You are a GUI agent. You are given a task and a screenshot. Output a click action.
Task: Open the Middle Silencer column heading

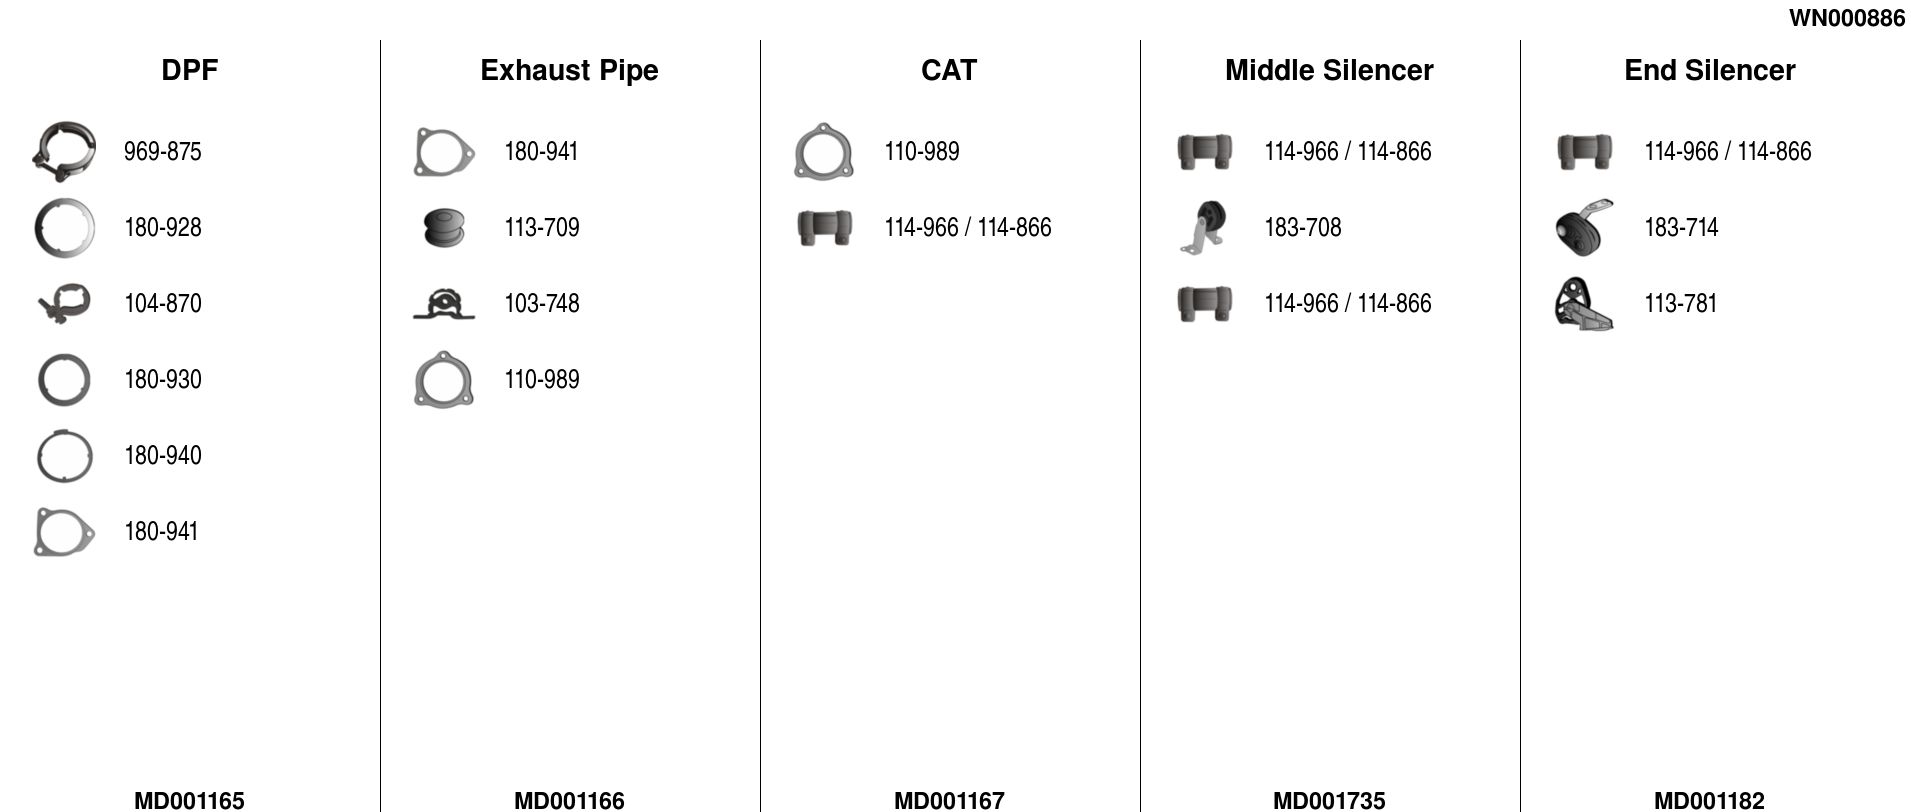coord(1329,70)
